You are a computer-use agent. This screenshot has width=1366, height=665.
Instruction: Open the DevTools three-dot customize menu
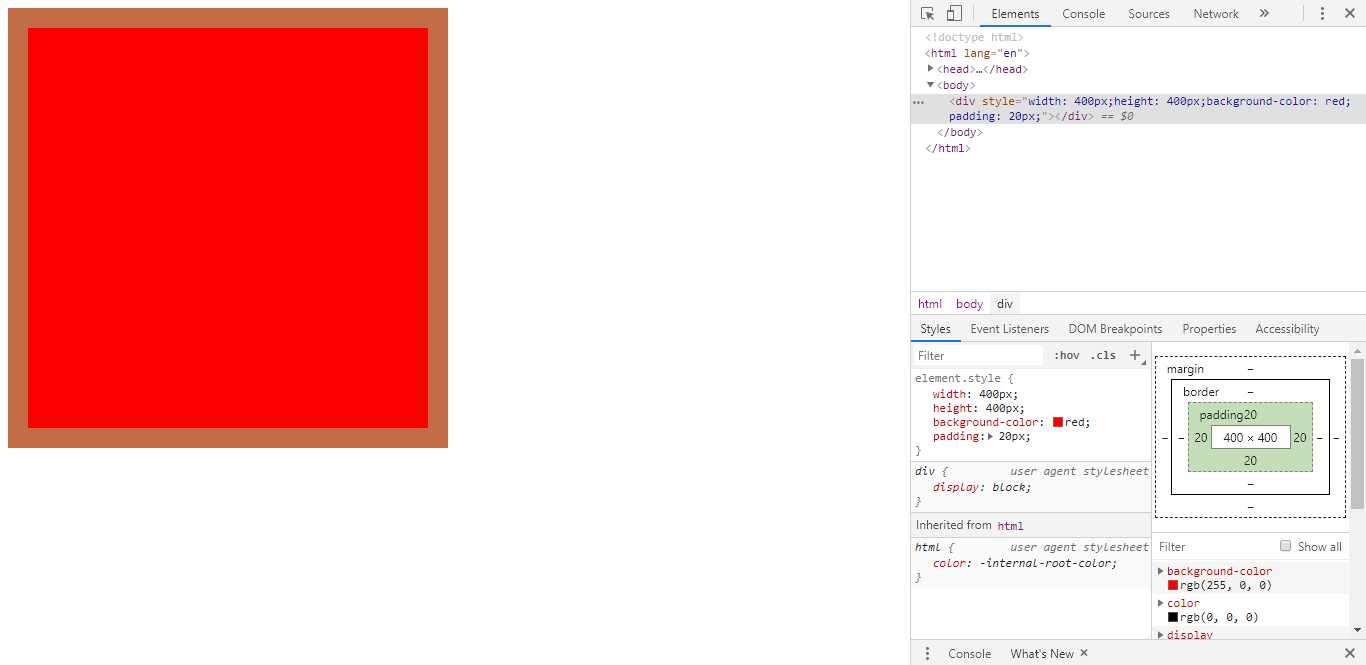point(1322,13)
